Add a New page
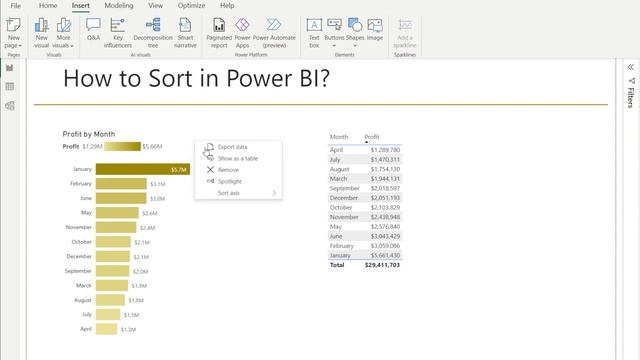640x360 pixels. [13, 33]
